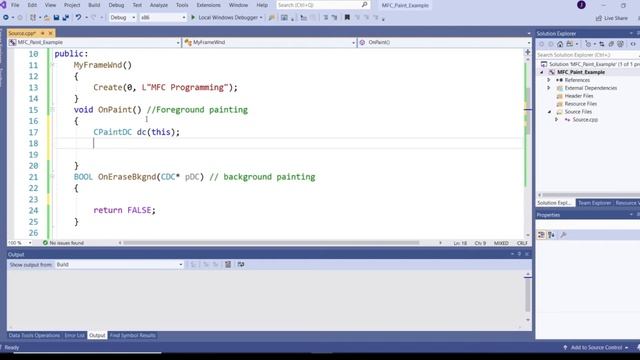
Task: Switch to Data Tools Operations tab
Action: [34, 336]
